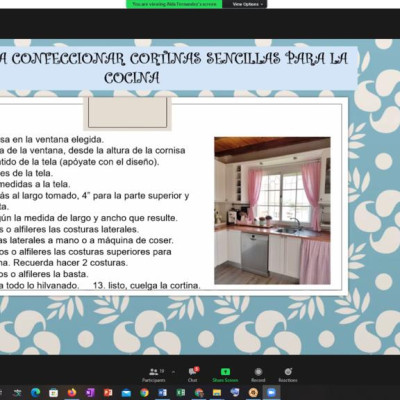Screen dimensions: 400x400
Task: Open File Explorer from the taskbar
Action: (x=217, y=393)
